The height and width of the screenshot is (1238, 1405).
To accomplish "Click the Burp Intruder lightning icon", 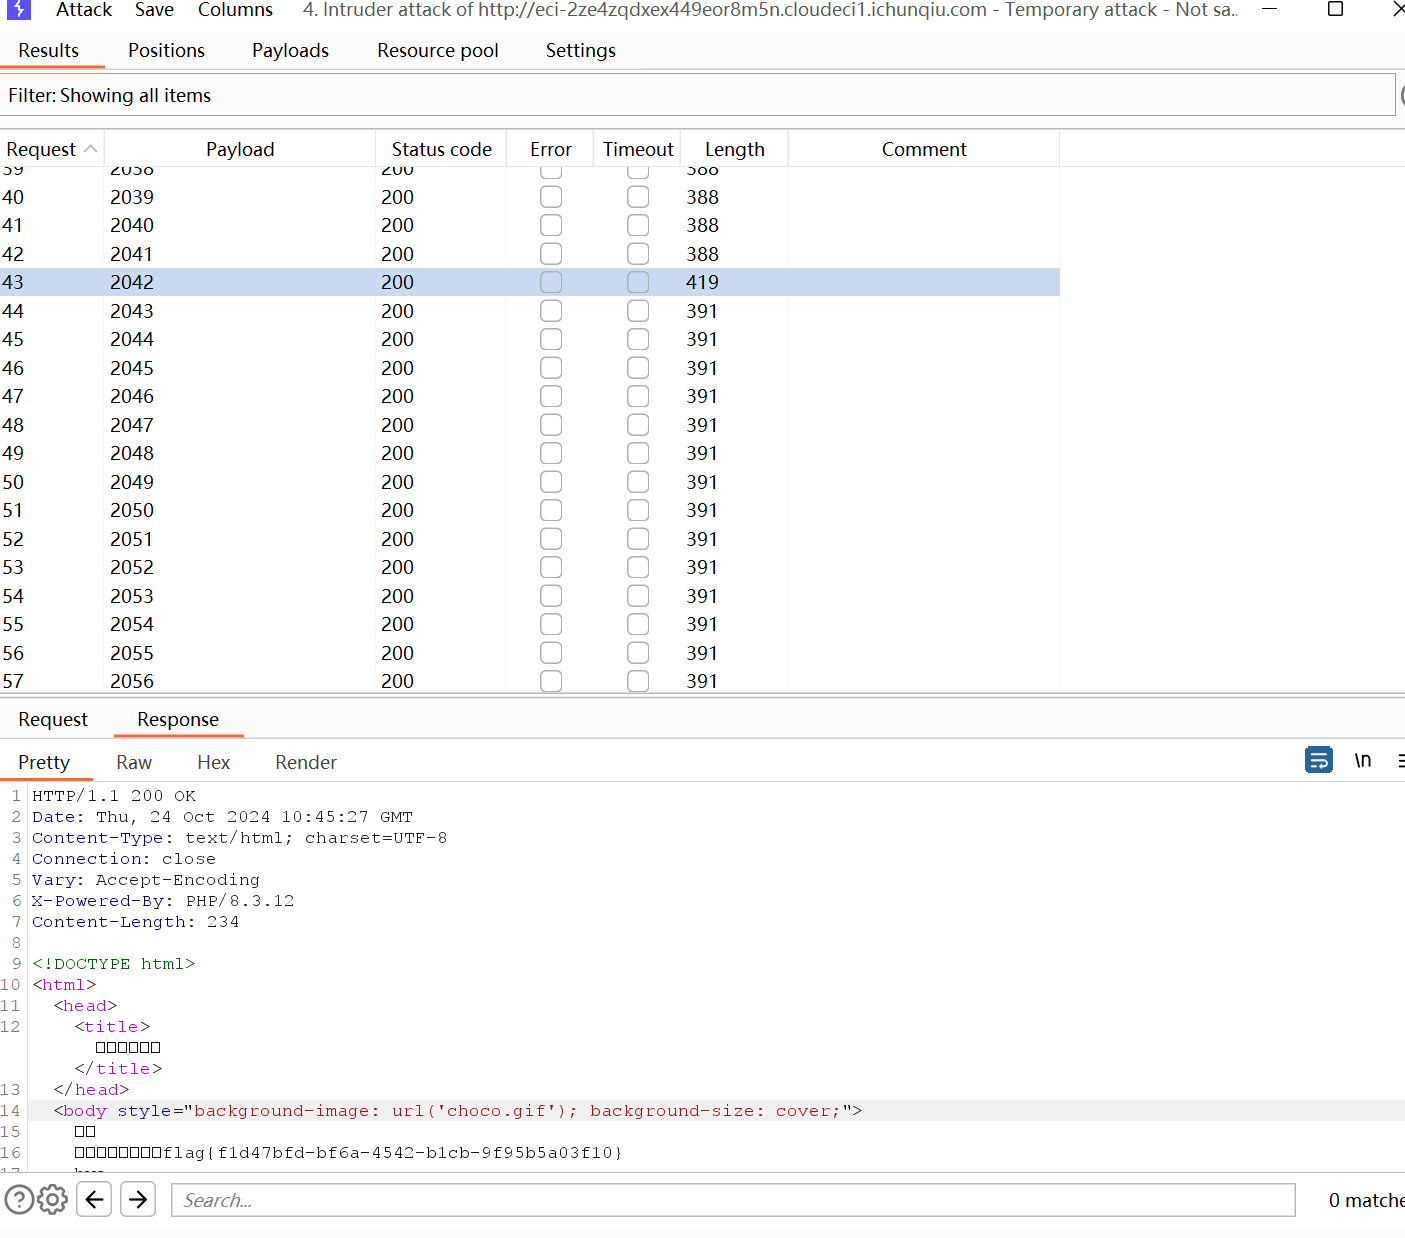I will [x=19, y=10].
